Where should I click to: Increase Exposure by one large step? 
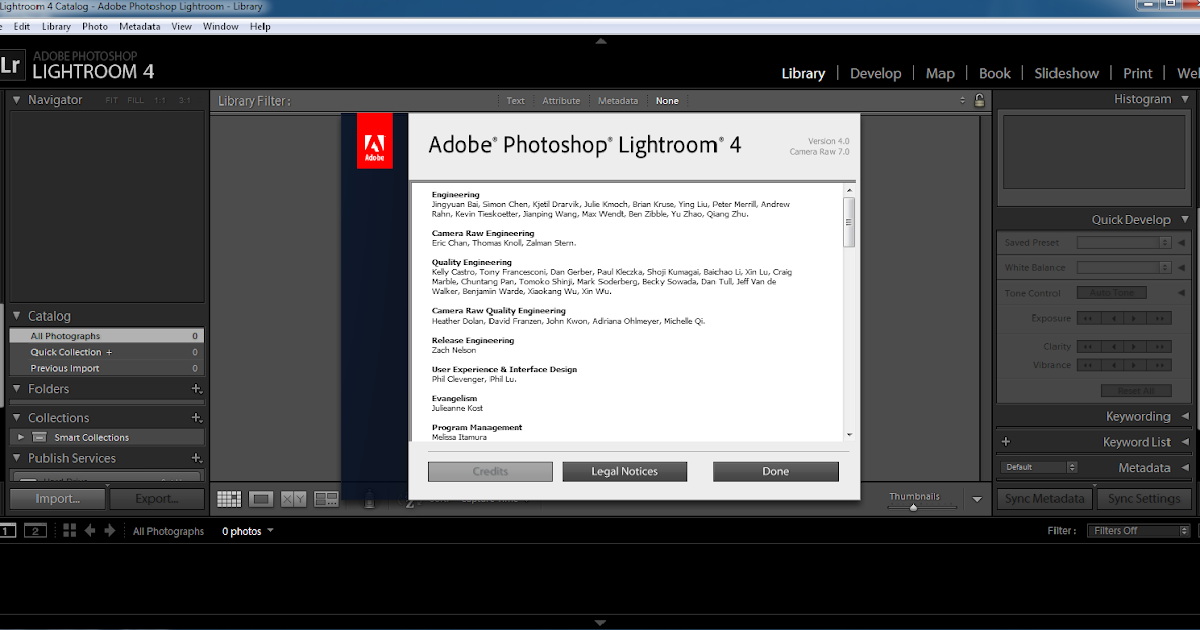(x=1159, y=318)
